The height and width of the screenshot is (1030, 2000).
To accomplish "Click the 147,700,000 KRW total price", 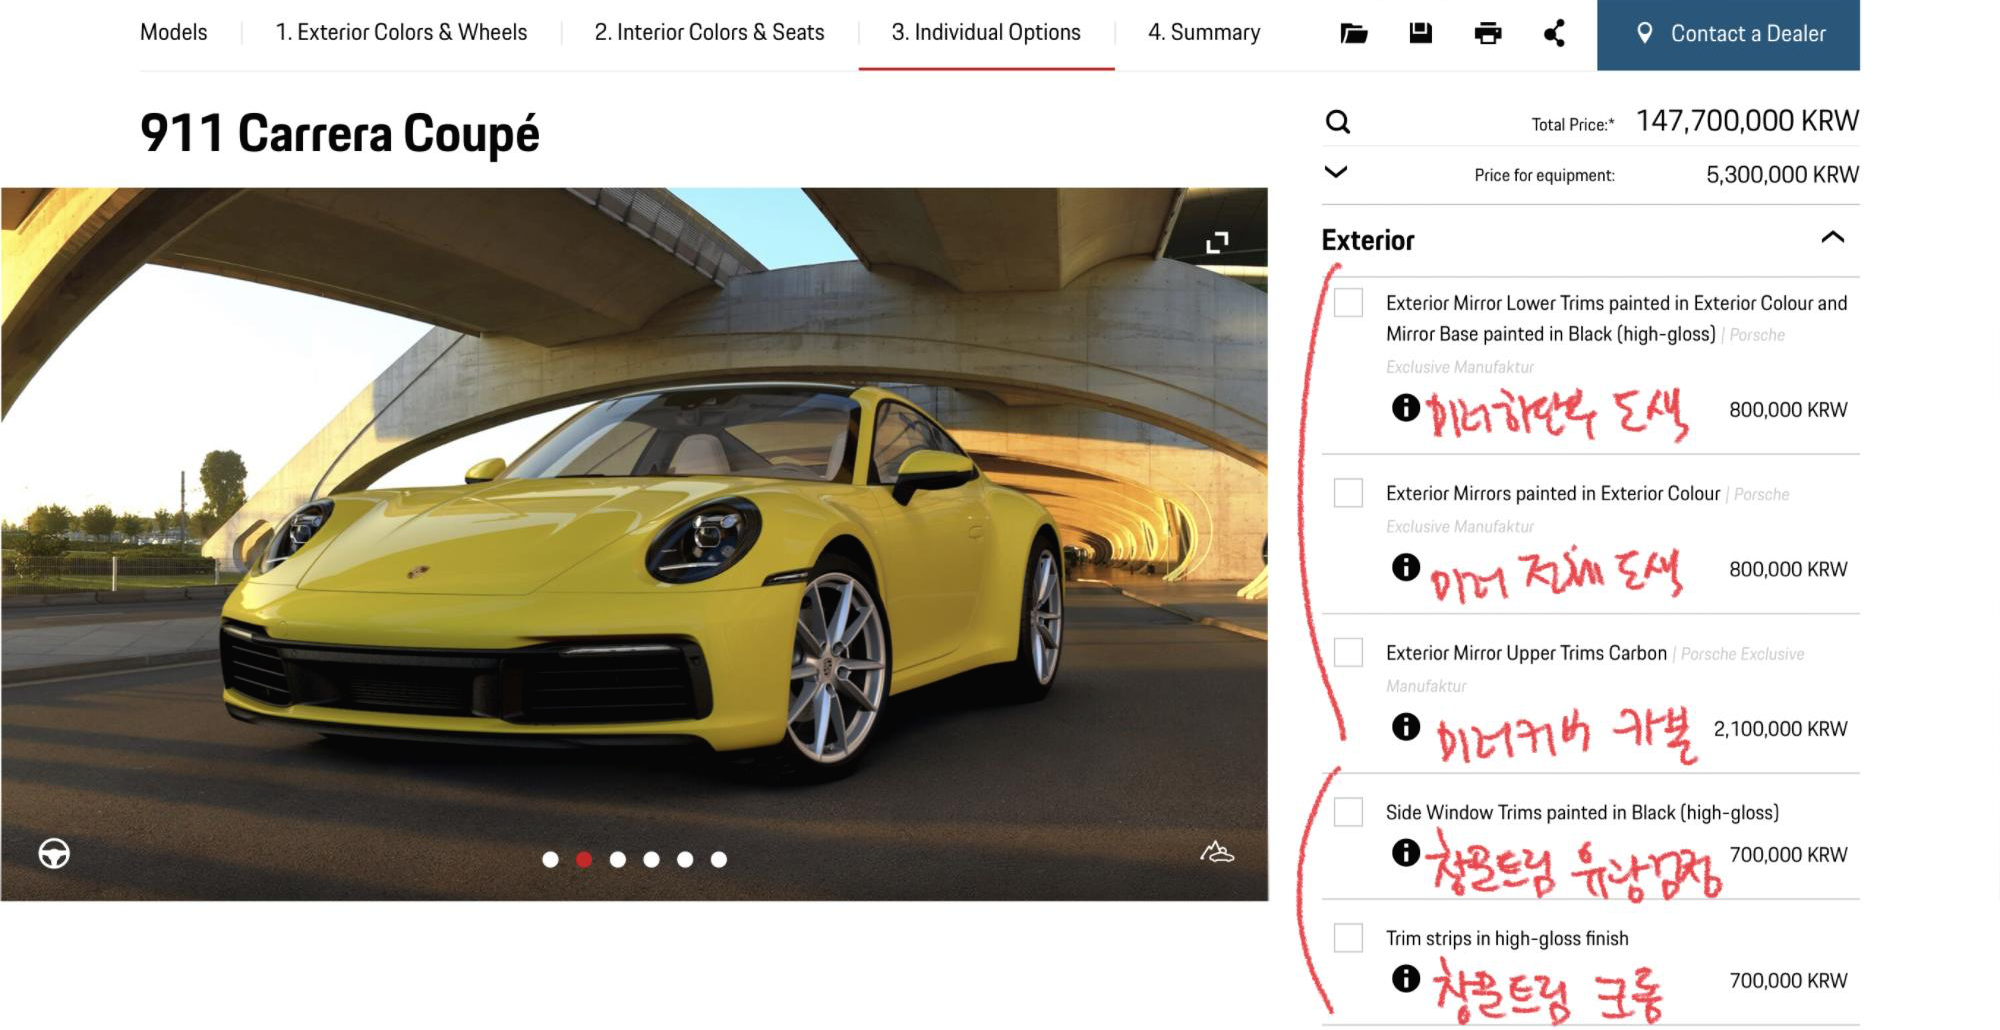I will 1747,121.
